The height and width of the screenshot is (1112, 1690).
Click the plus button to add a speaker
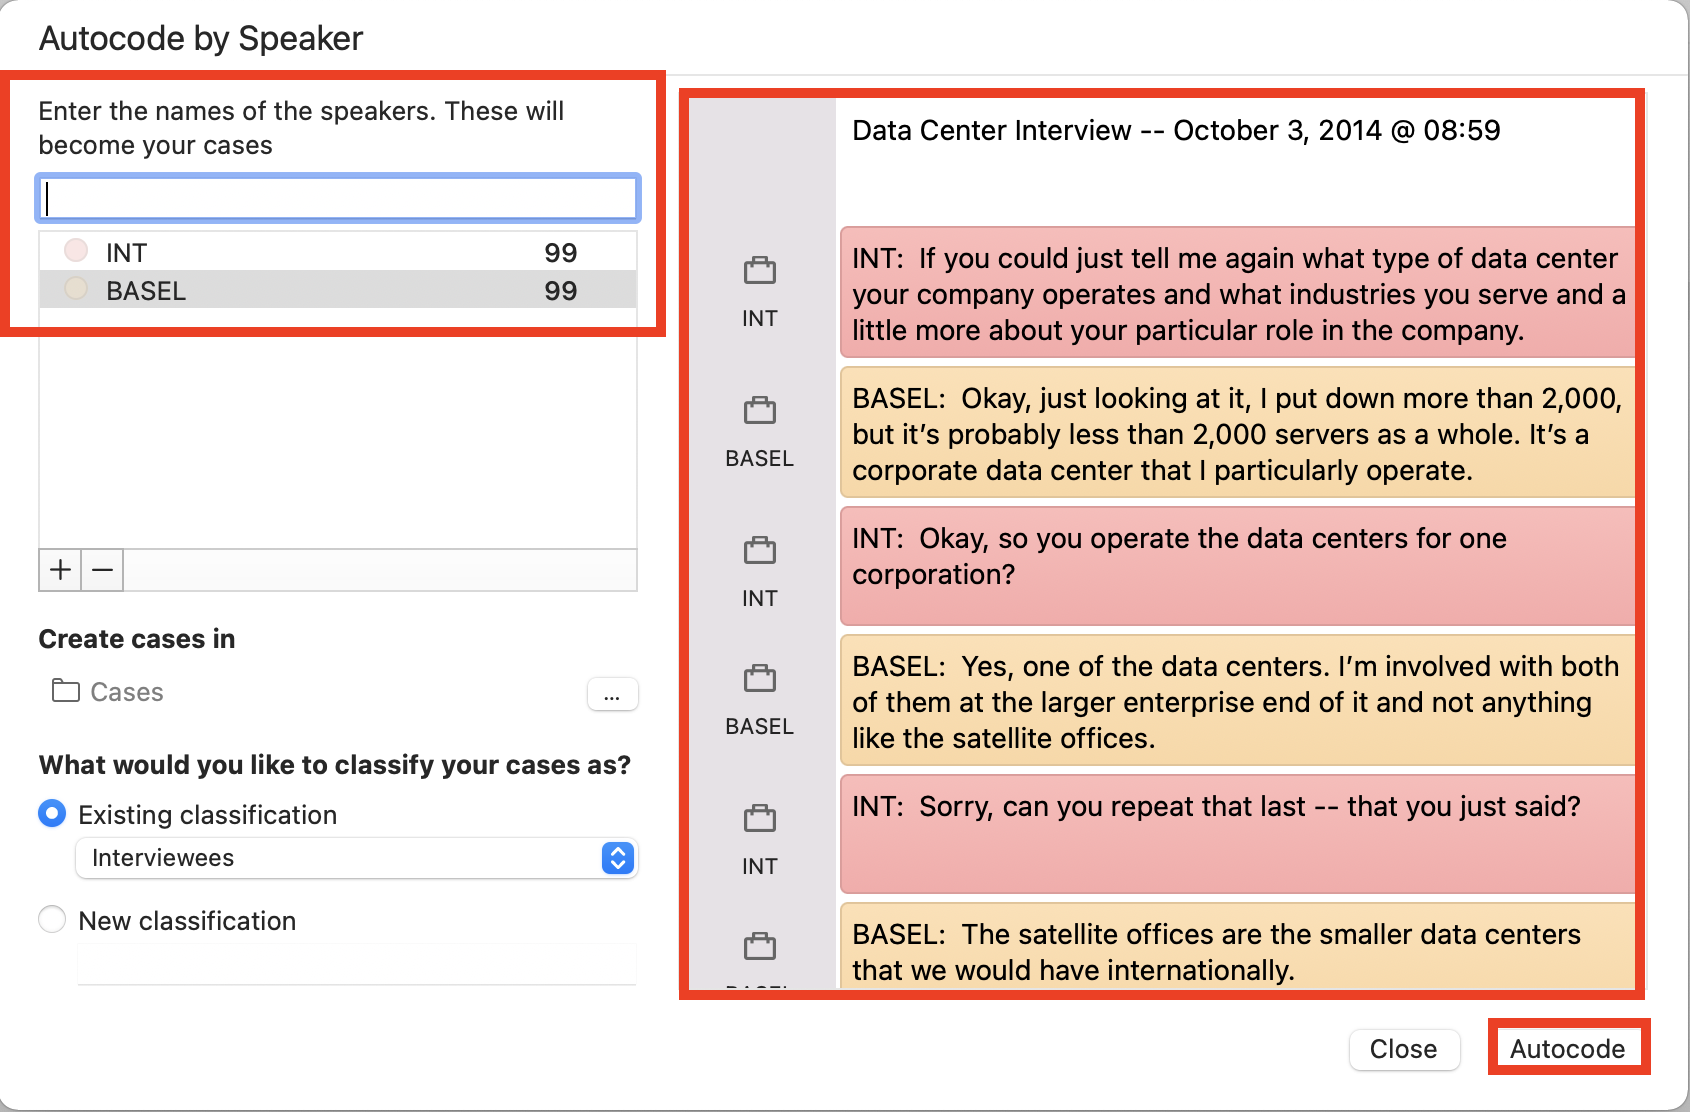click(x=60, y=570)
